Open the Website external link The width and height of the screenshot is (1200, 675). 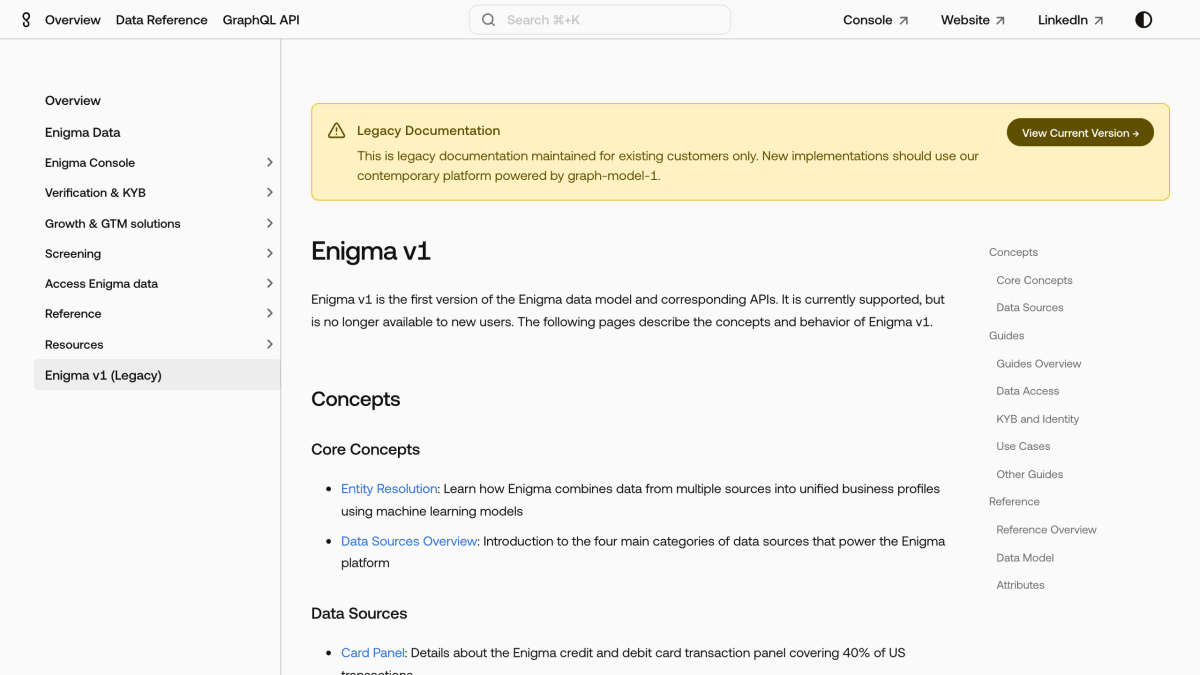coord(973,20)
